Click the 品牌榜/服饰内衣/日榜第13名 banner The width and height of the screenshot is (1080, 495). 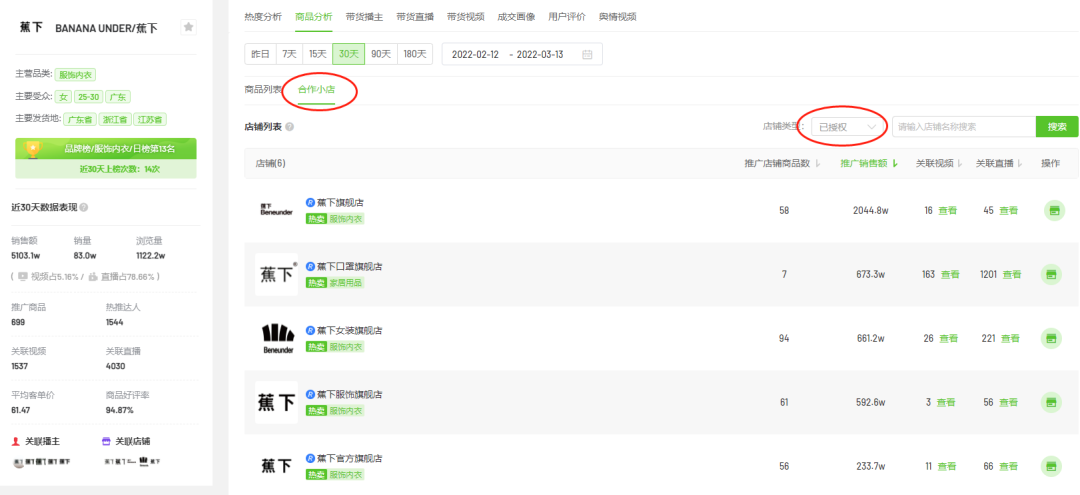point(105,149)
